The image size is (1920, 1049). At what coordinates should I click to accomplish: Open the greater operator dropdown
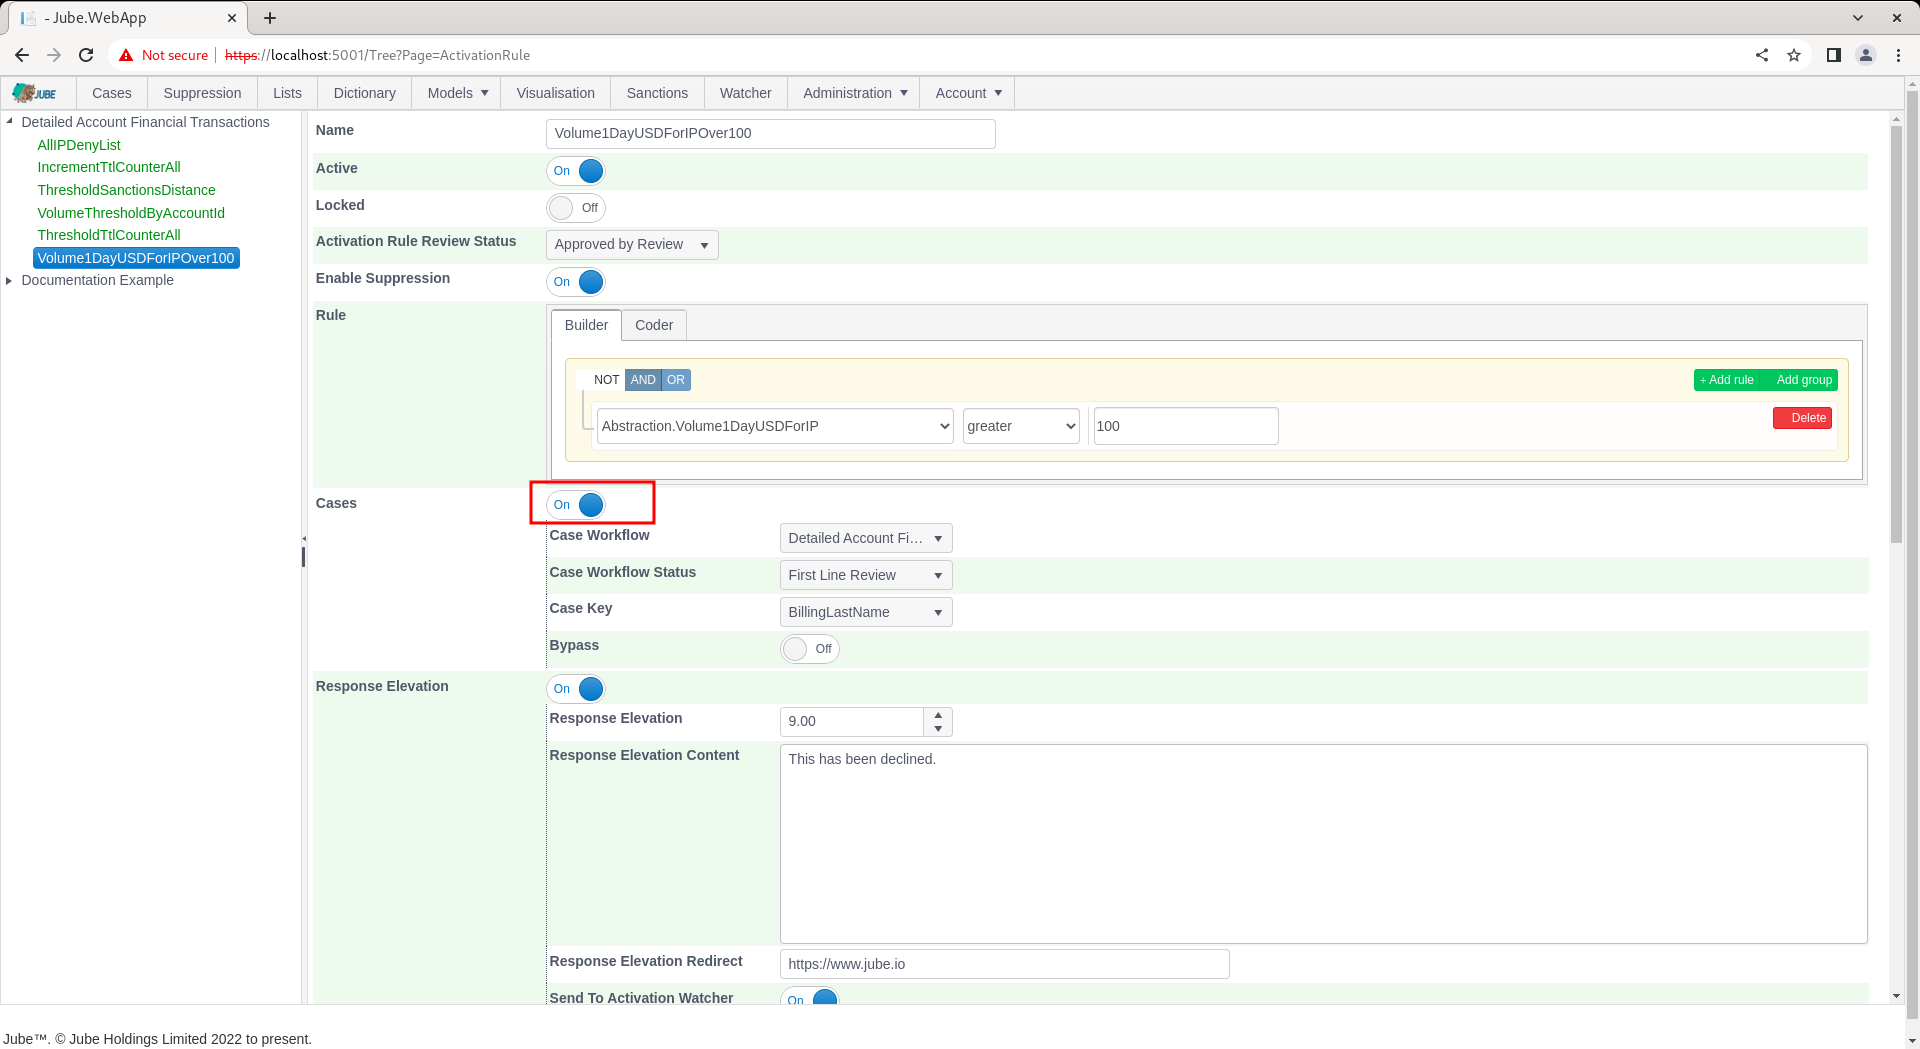point(1021,426)
